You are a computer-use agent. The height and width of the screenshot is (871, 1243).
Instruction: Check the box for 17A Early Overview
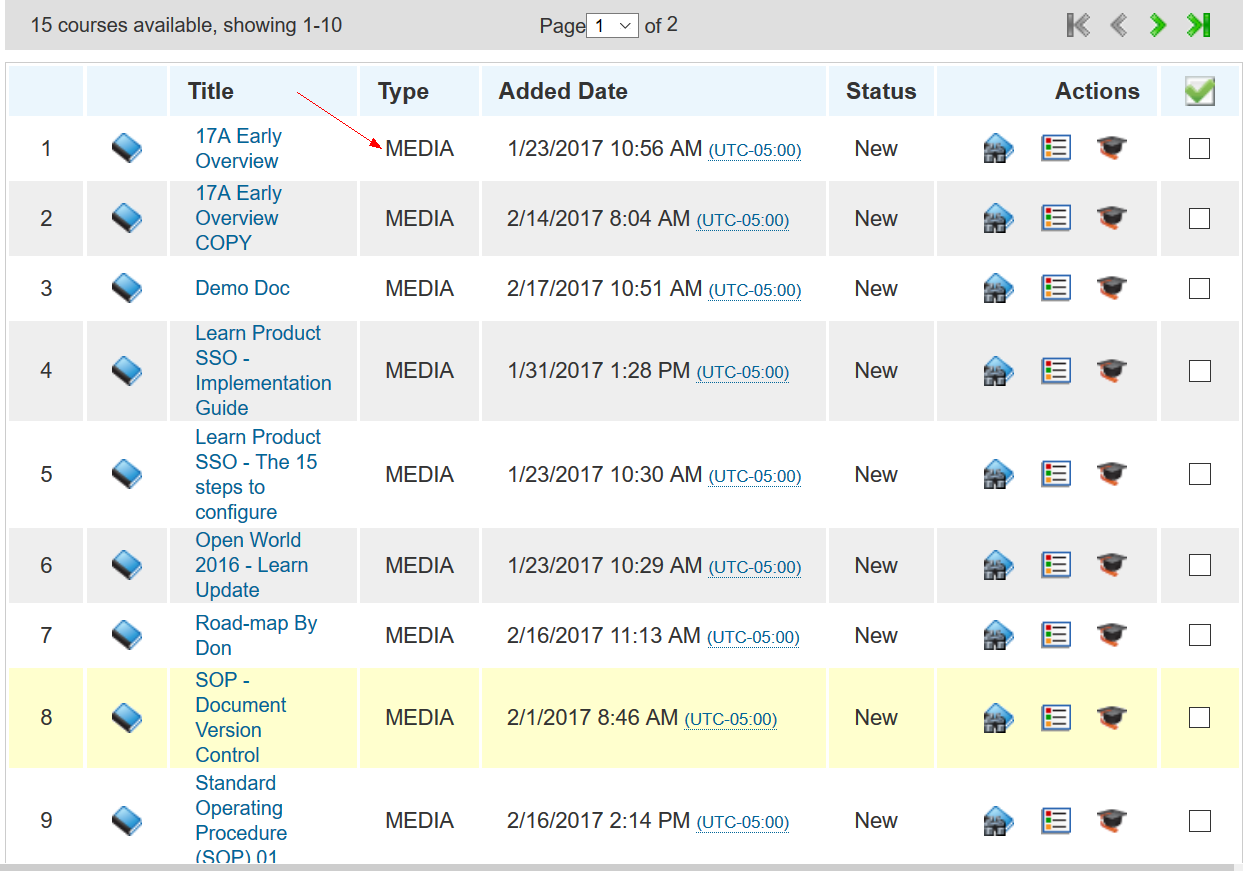point(1199,149)
